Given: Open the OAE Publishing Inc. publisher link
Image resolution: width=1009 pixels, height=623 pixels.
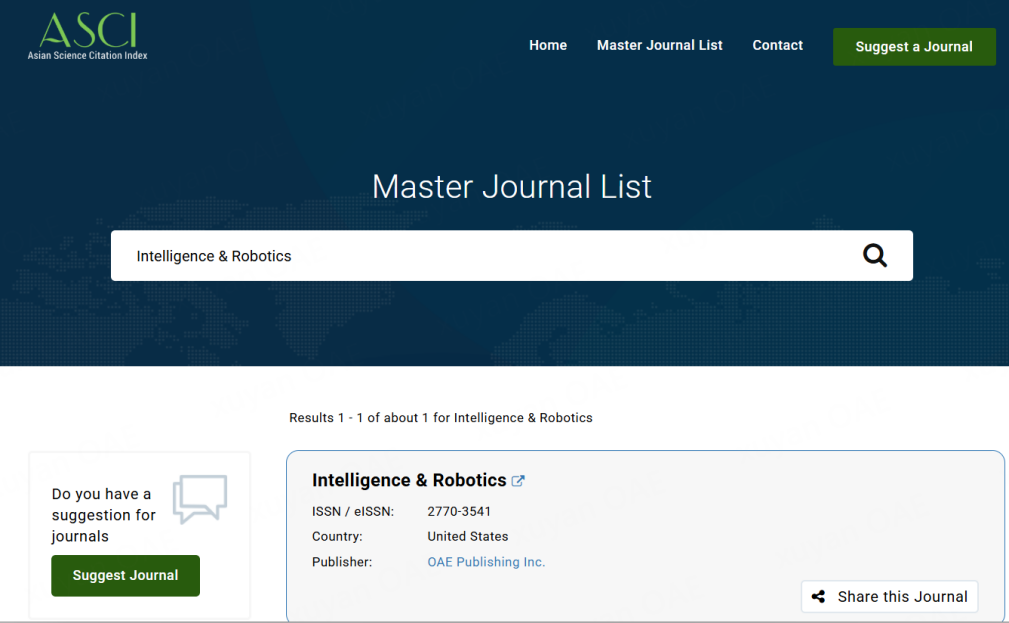Looking at the screenshot, I should (486, 562).
